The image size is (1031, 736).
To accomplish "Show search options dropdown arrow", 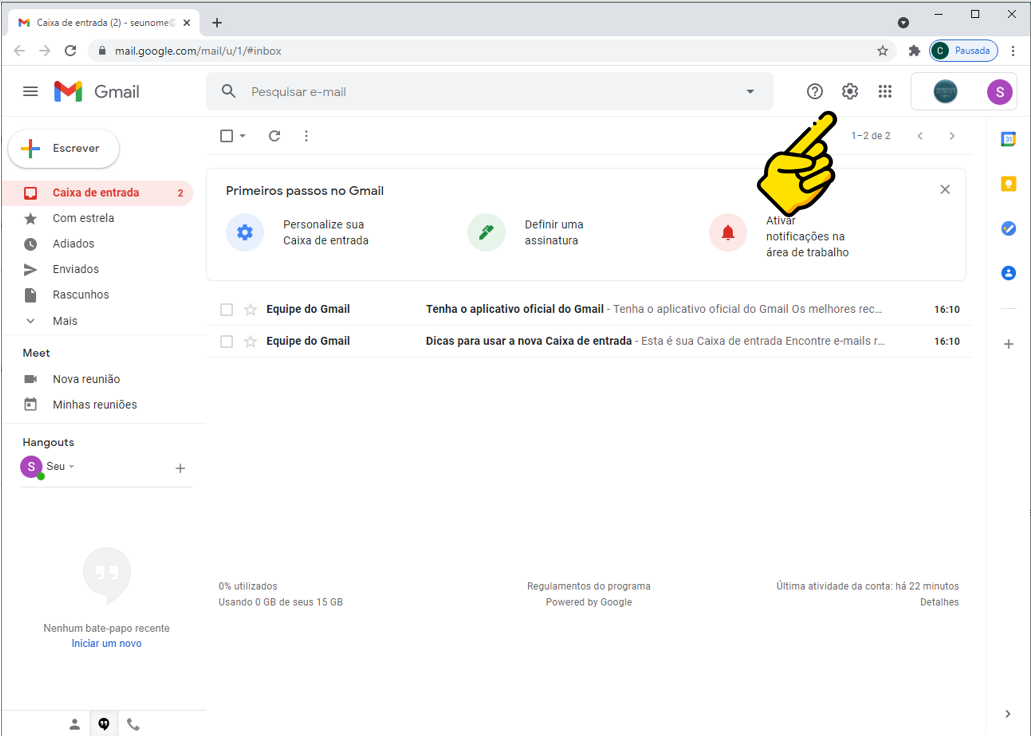I will (x=750, y=91).
